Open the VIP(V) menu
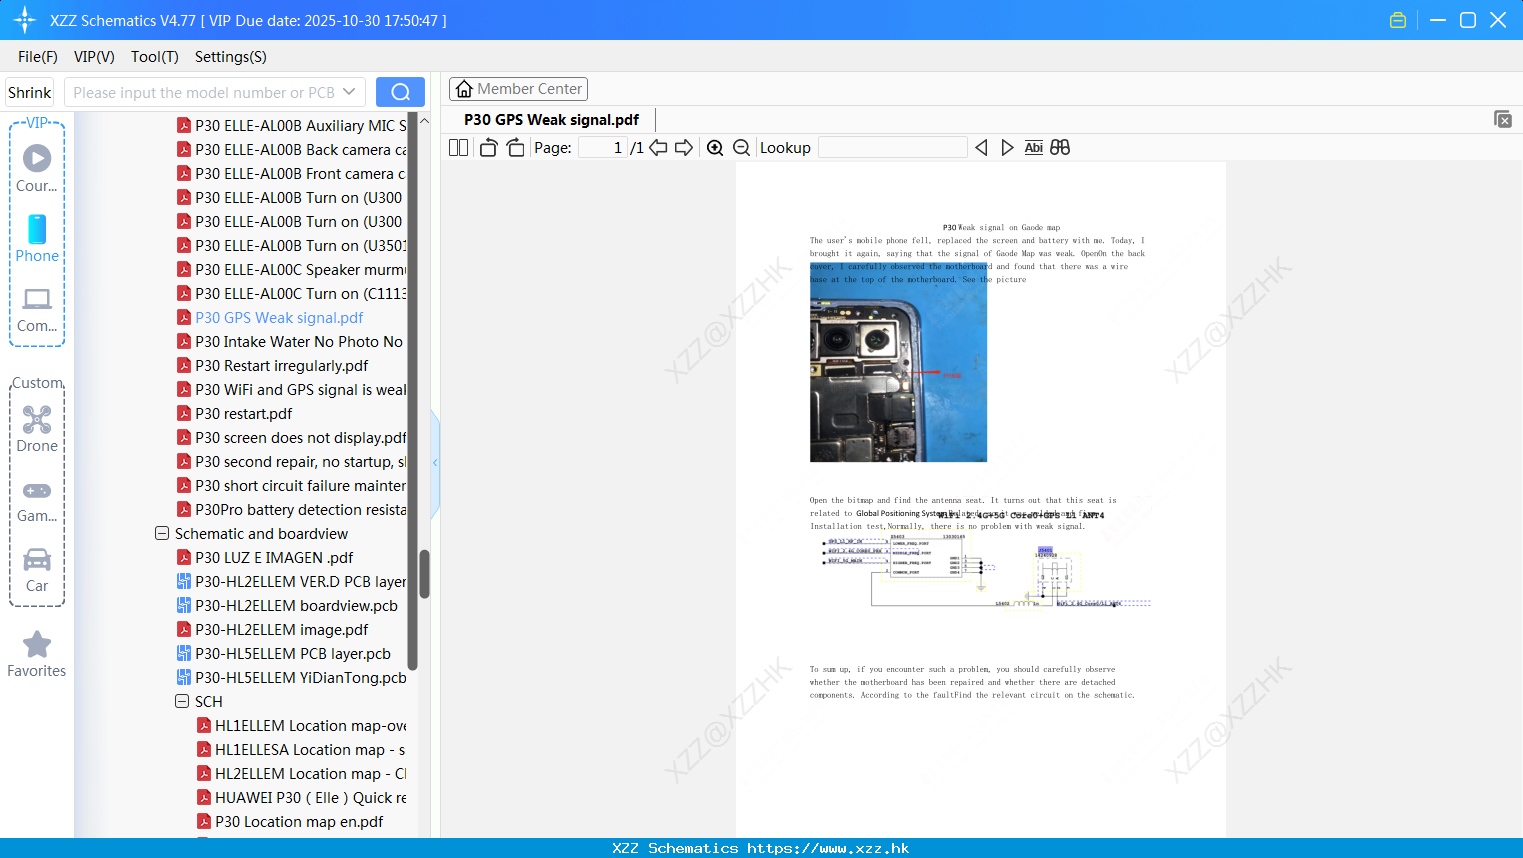This screenshot has width=1523, height=858. [94, 57]
